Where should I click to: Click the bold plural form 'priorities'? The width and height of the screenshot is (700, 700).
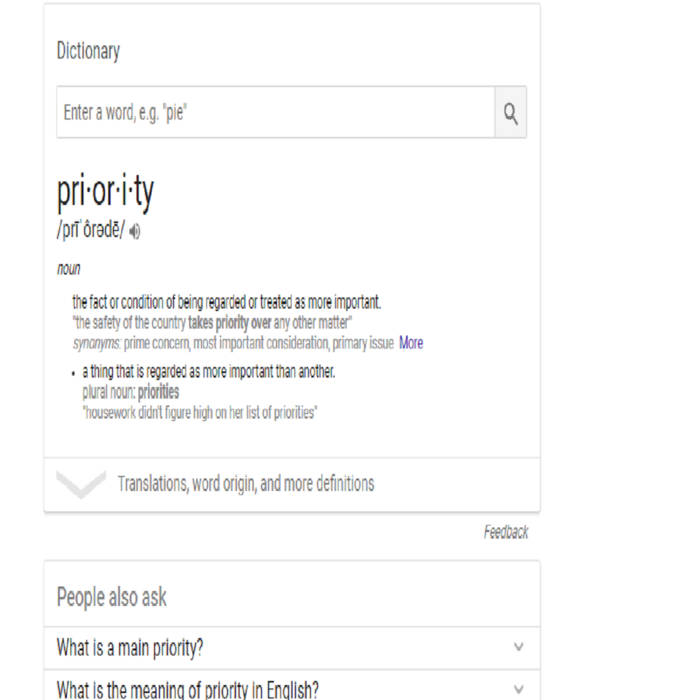(x=158, y=392)
